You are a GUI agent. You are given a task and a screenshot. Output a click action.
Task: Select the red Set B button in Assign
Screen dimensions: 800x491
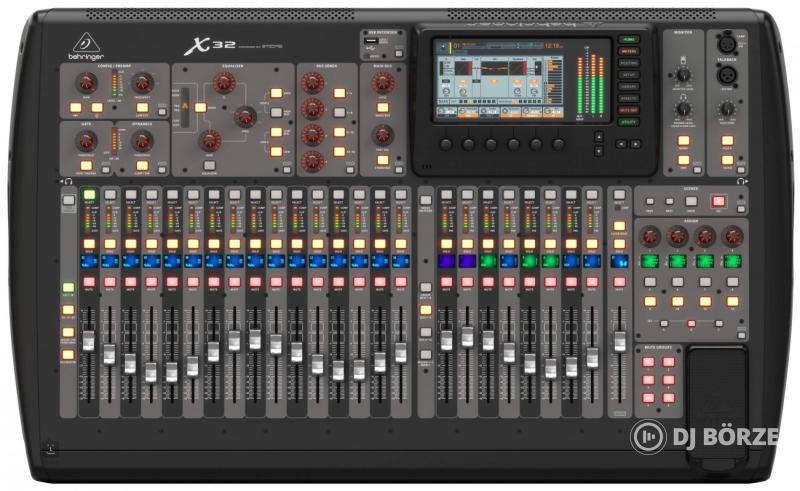(x=691, y=324)
